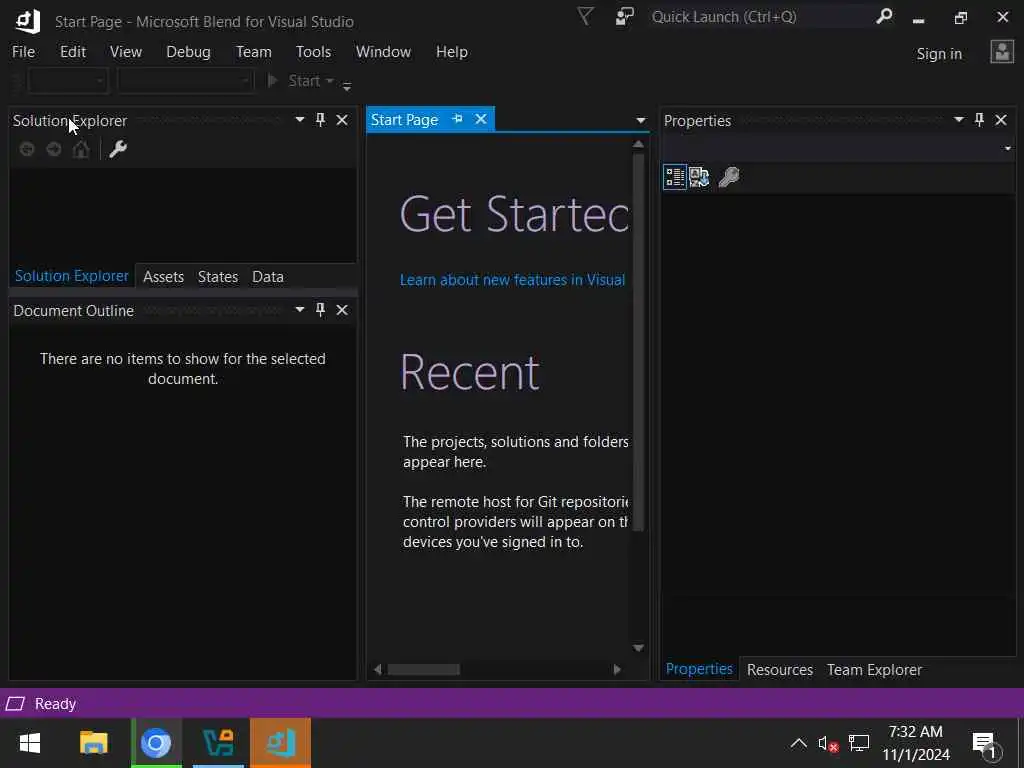Click the Start Page scroll down arrow
Viewport: 1024px width, 768px height.
tap(639, 648)
